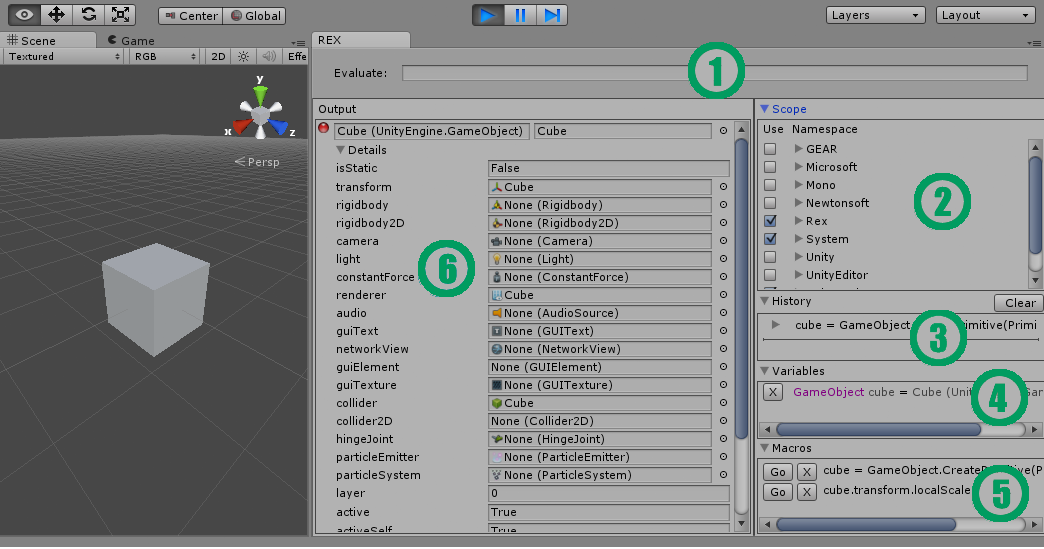Open object picker for hingeJoint row

pyautogui.click(x=723, y=439)
